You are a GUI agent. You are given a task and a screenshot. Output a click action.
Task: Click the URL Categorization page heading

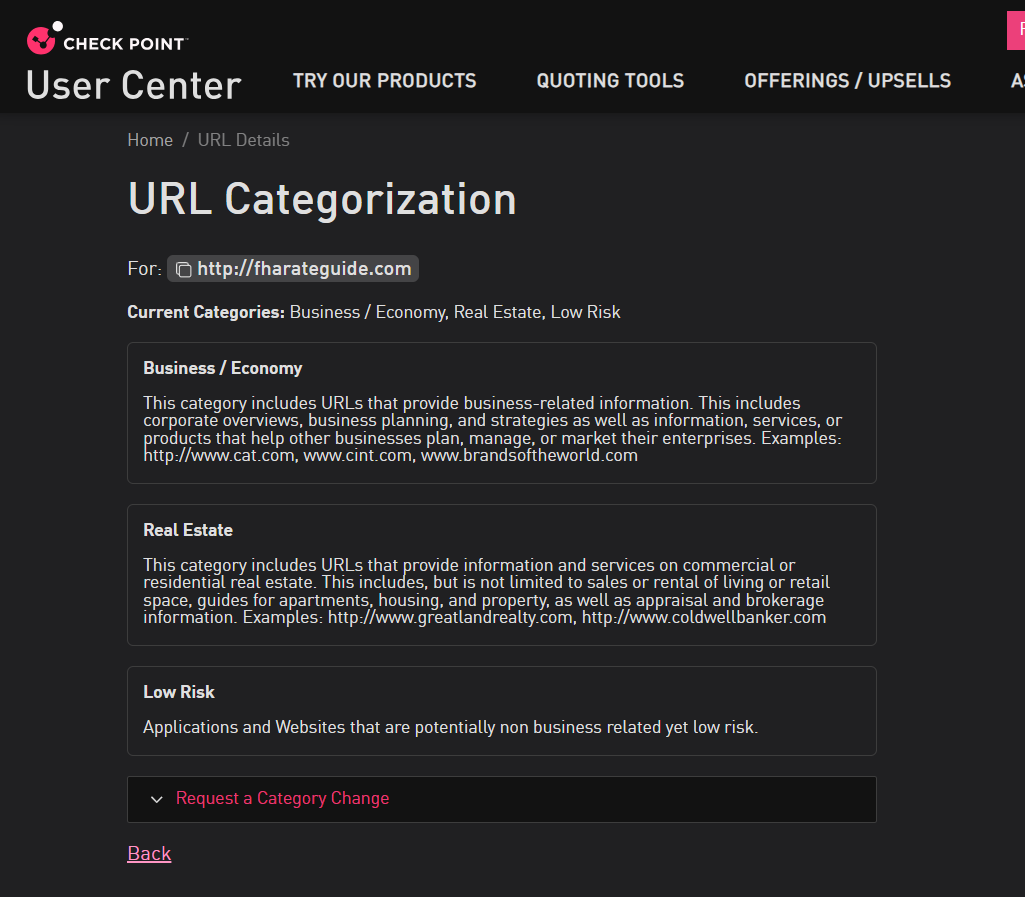click(x=322, y=199)
